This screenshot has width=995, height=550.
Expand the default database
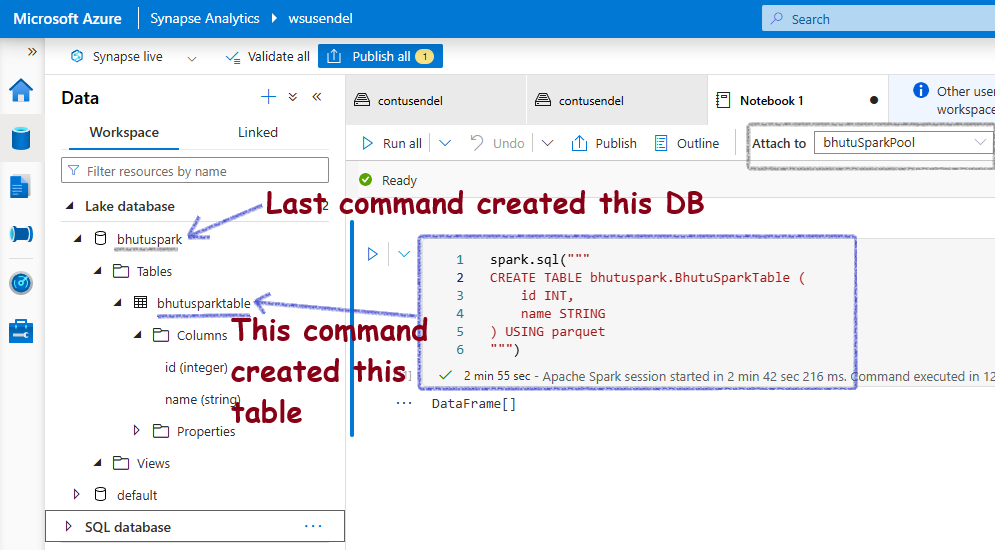[x=77, y=494]
